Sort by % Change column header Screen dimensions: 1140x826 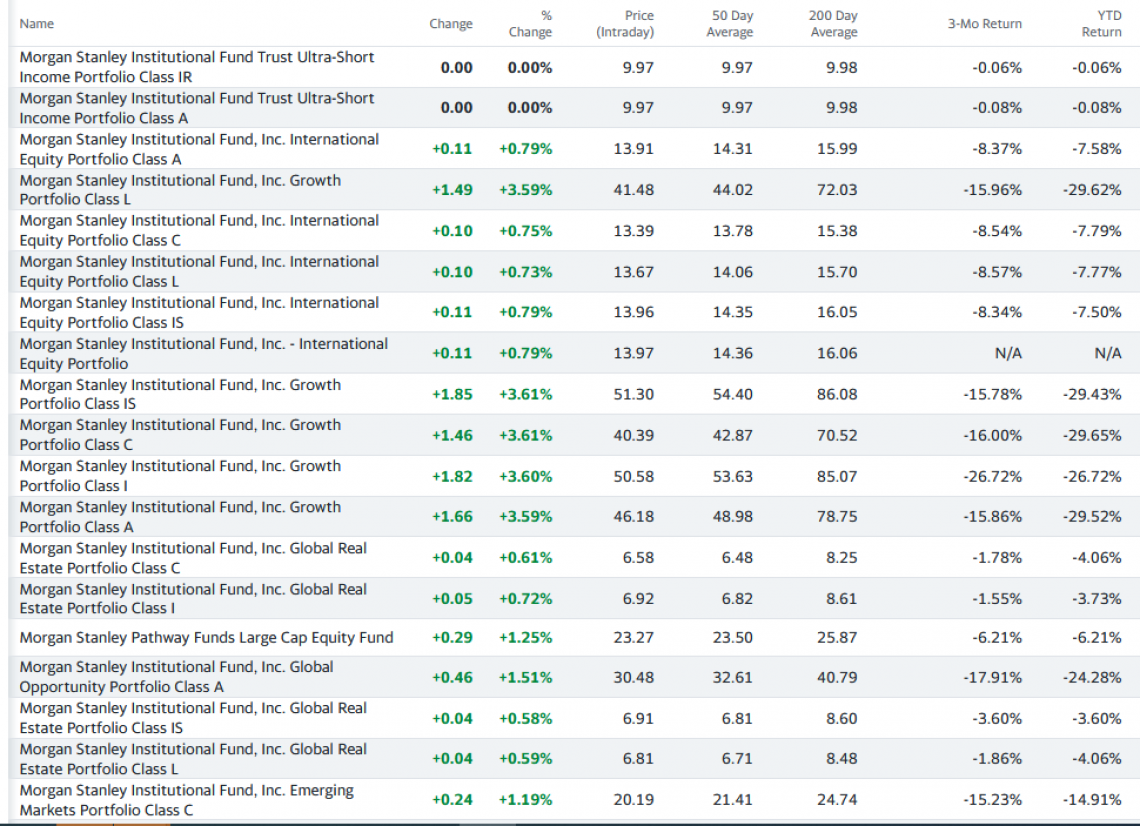point(530,24)
